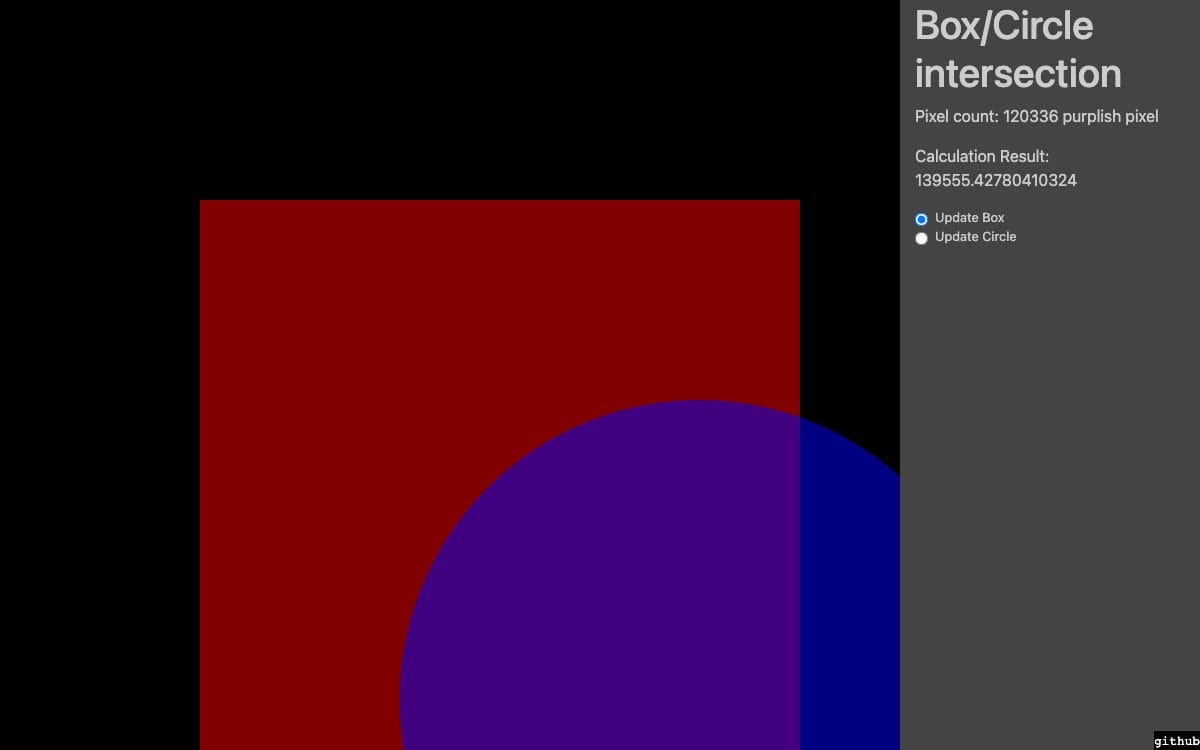Image resolution: width=1200 pixels, height=750 pixels.
Task: Click the value 139555.42780410324
Action: 996,181
